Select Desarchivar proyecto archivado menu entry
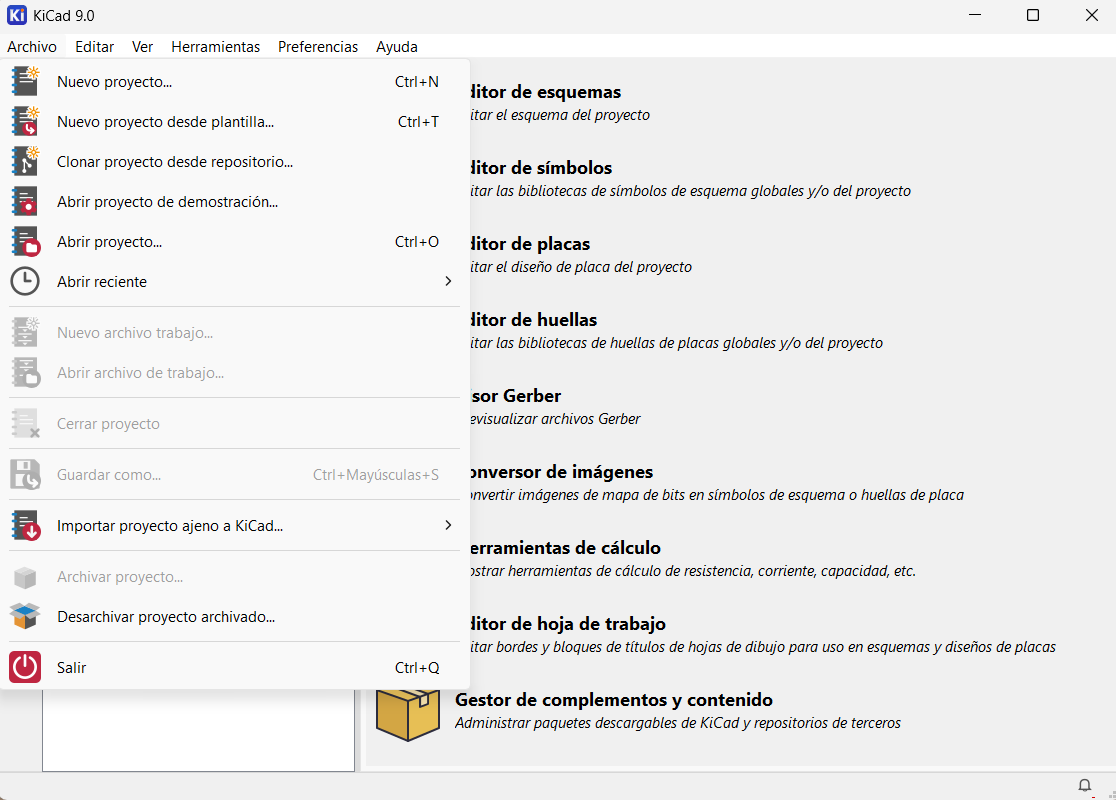The width and height of the screenshot is (1116, 800). pyautogui.click(x=166, y=617)
